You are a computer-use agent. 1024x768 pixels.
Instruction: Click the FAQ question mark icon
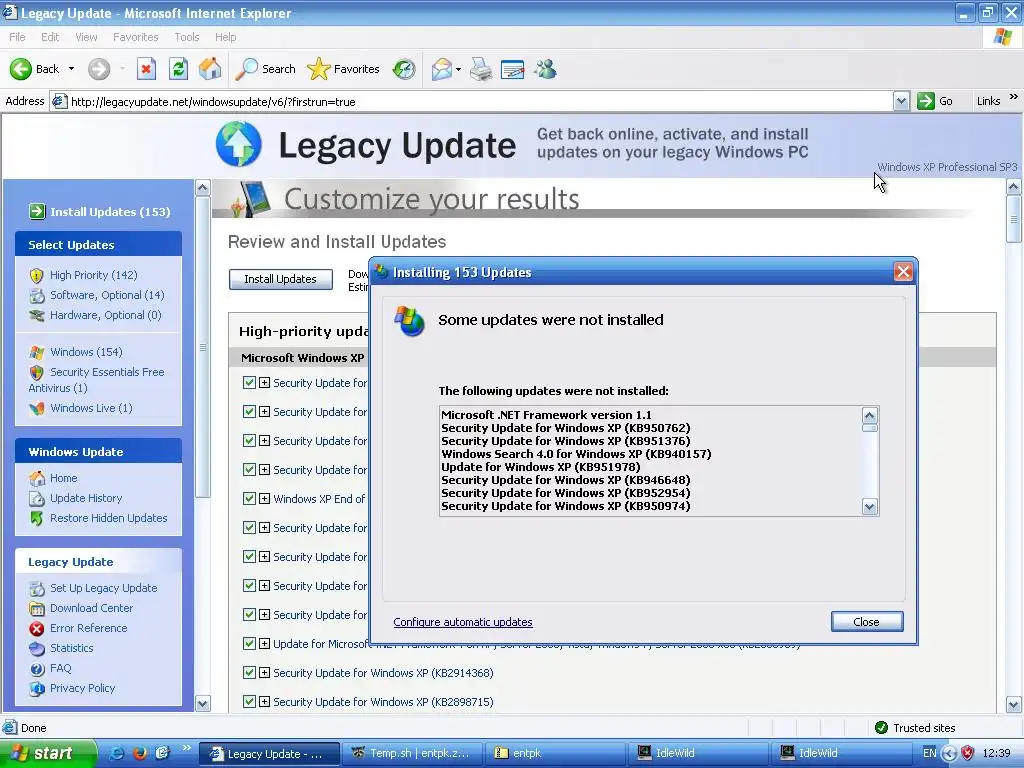pos(37,669)
